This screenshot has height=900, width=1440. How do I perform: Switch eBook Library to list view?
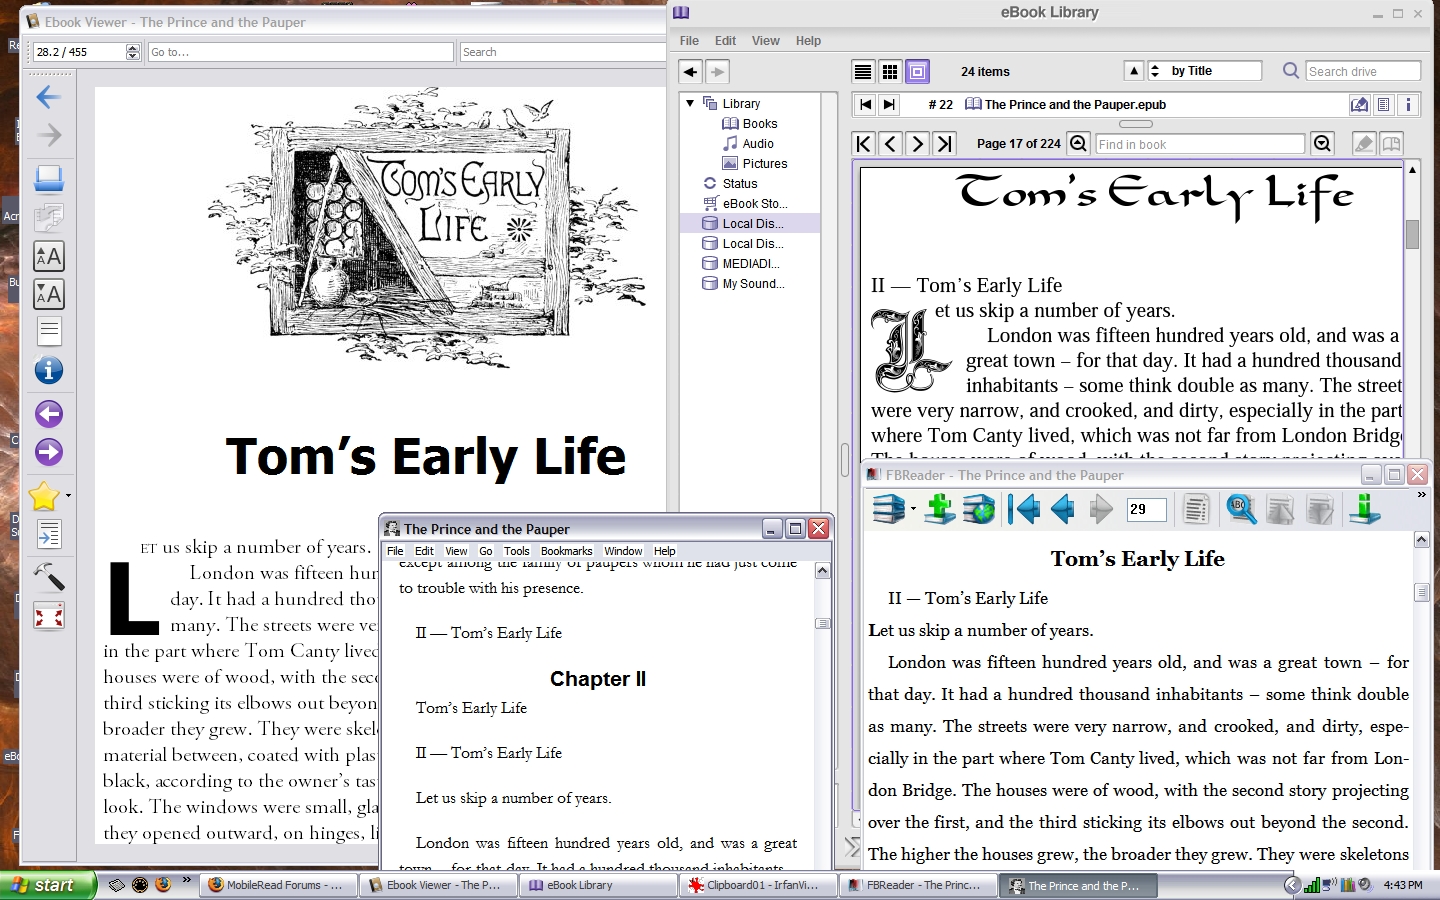click(x=863, y=72)
